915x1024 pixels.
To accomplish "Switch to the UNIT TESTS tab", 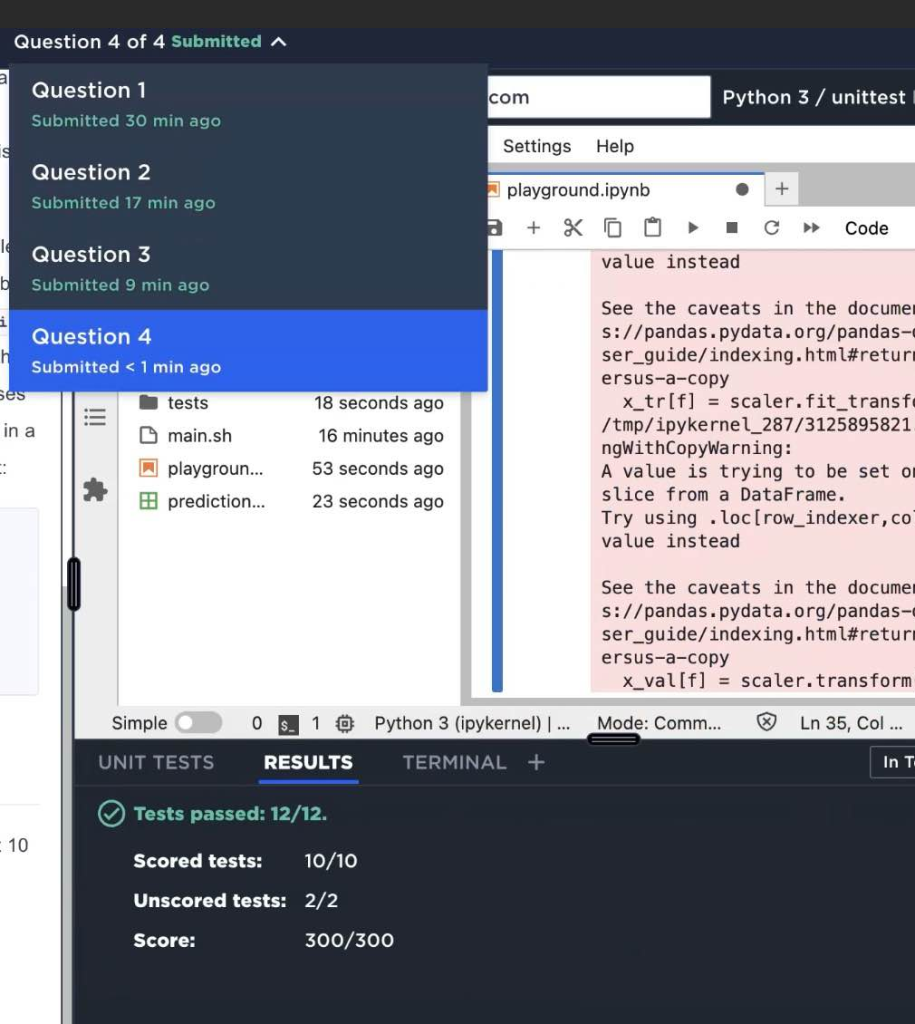I will [x=156, y=762].
